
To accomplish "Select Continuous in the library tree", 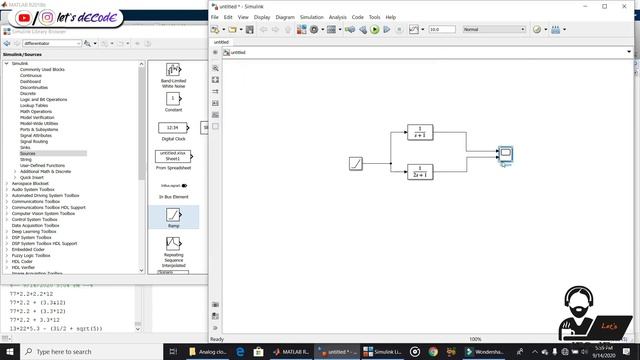I will (31, 76).
